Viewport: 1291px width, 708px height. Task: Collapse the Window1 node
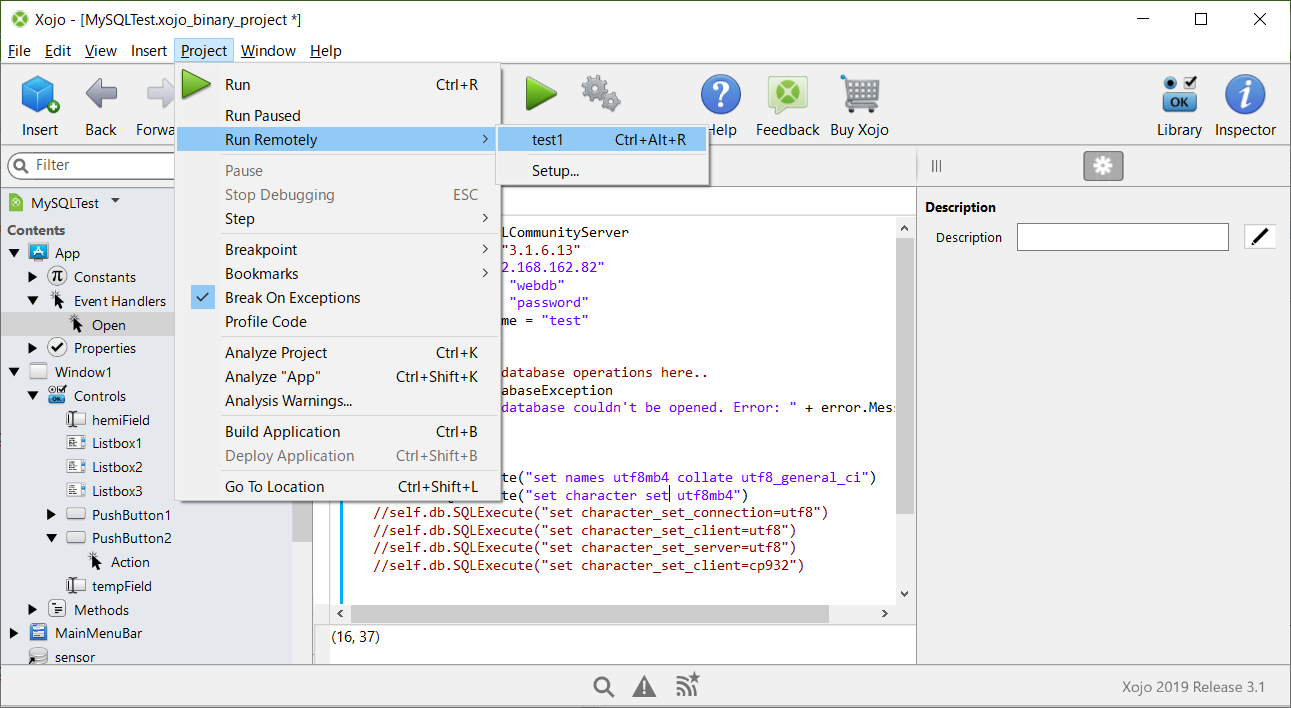point(14,372)
